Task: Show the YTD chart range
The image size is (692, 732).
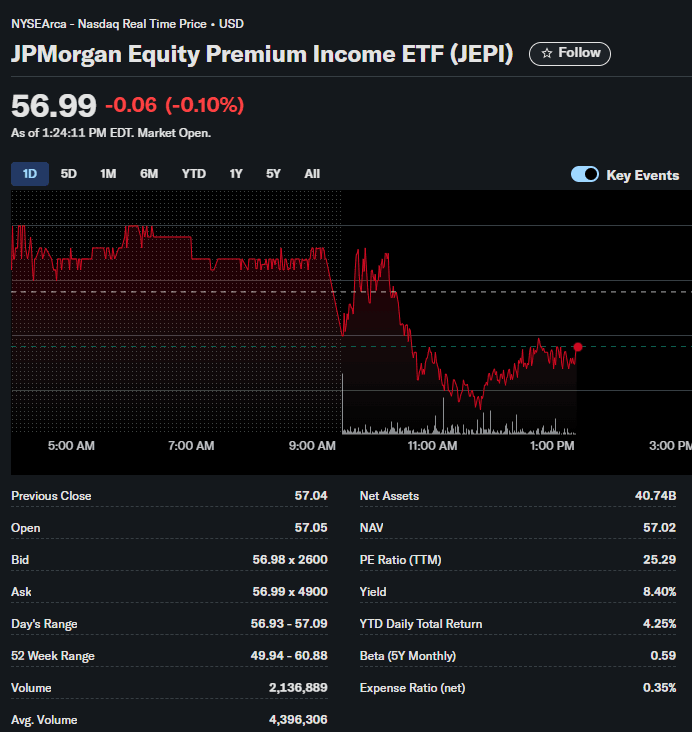Action: 194,174
